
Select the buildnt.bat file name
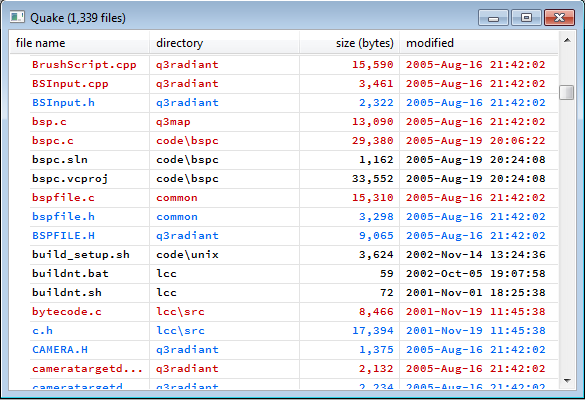(70, 274)
